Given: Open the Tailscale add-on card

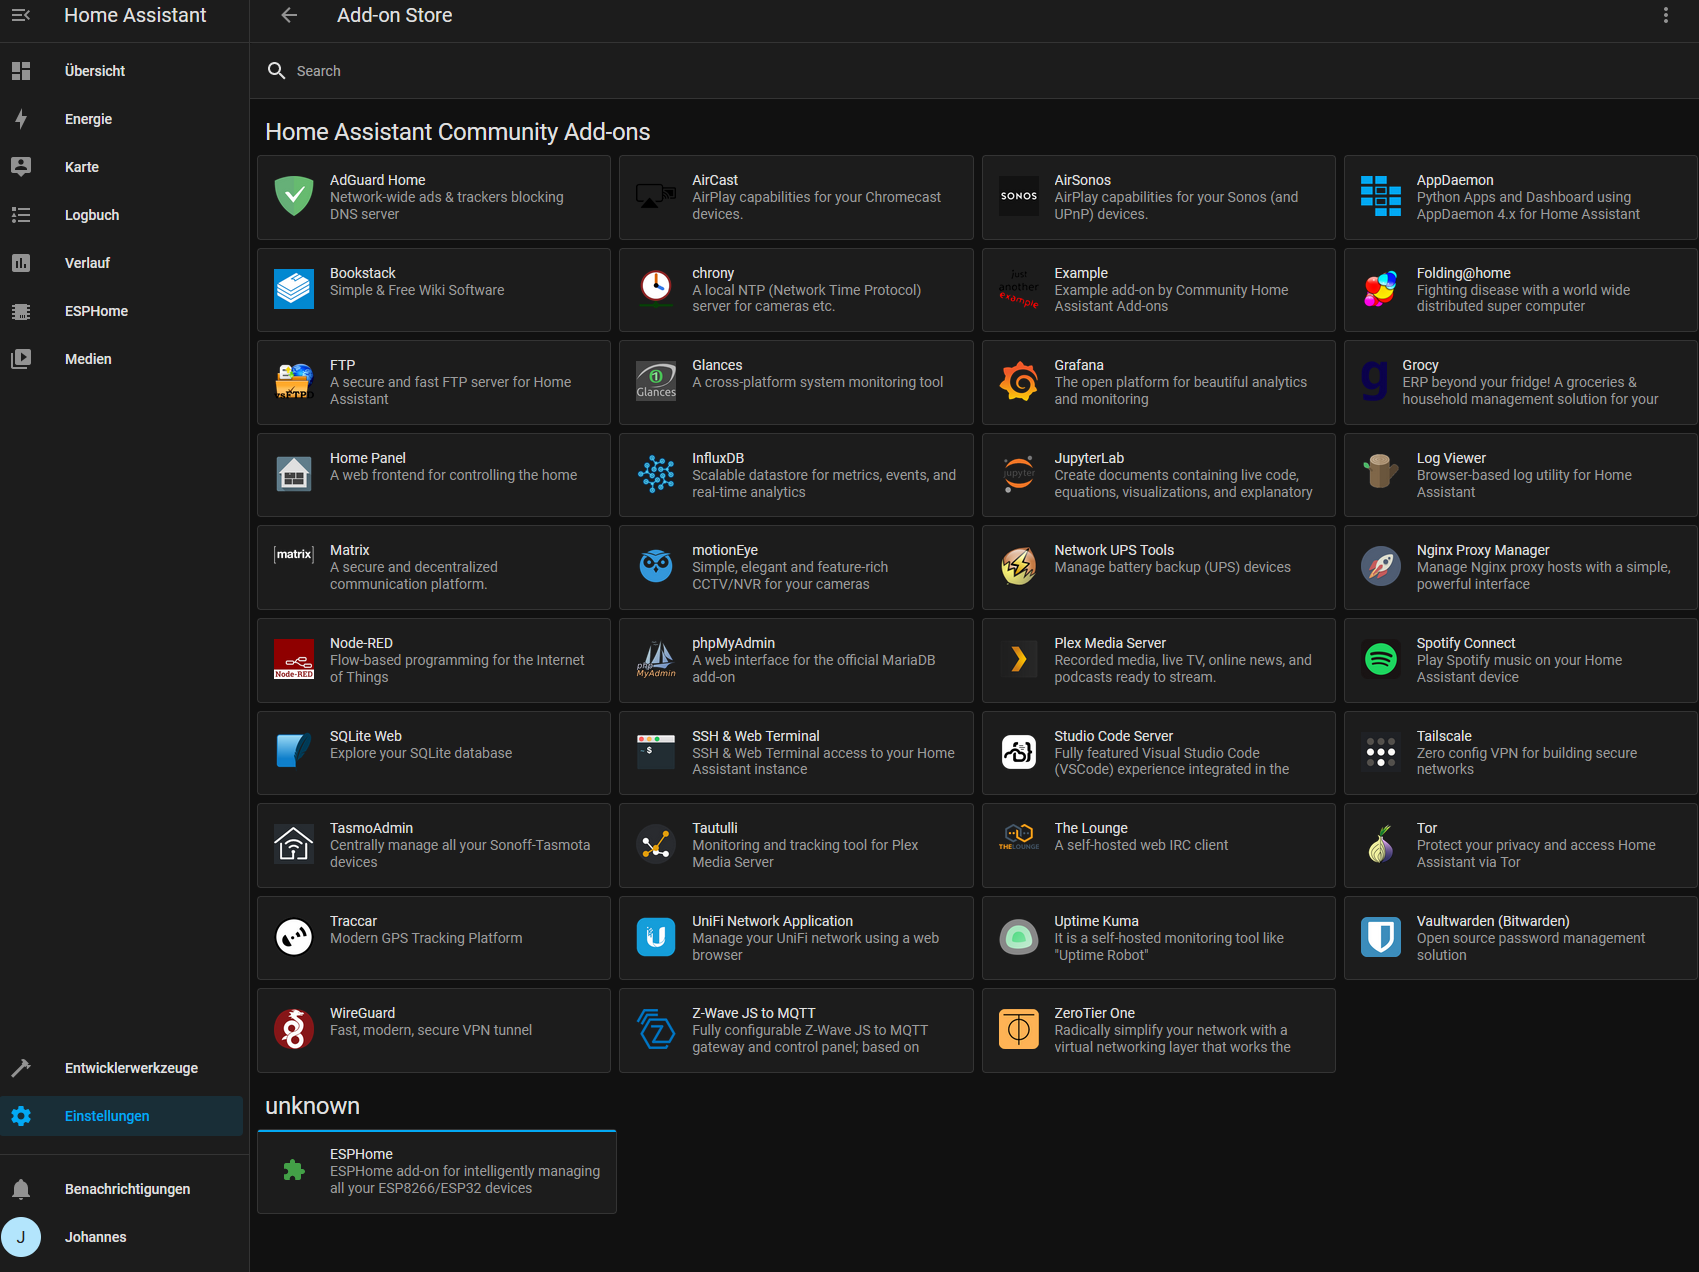Looking at the screenshot, I should (x=1521, y=753).
